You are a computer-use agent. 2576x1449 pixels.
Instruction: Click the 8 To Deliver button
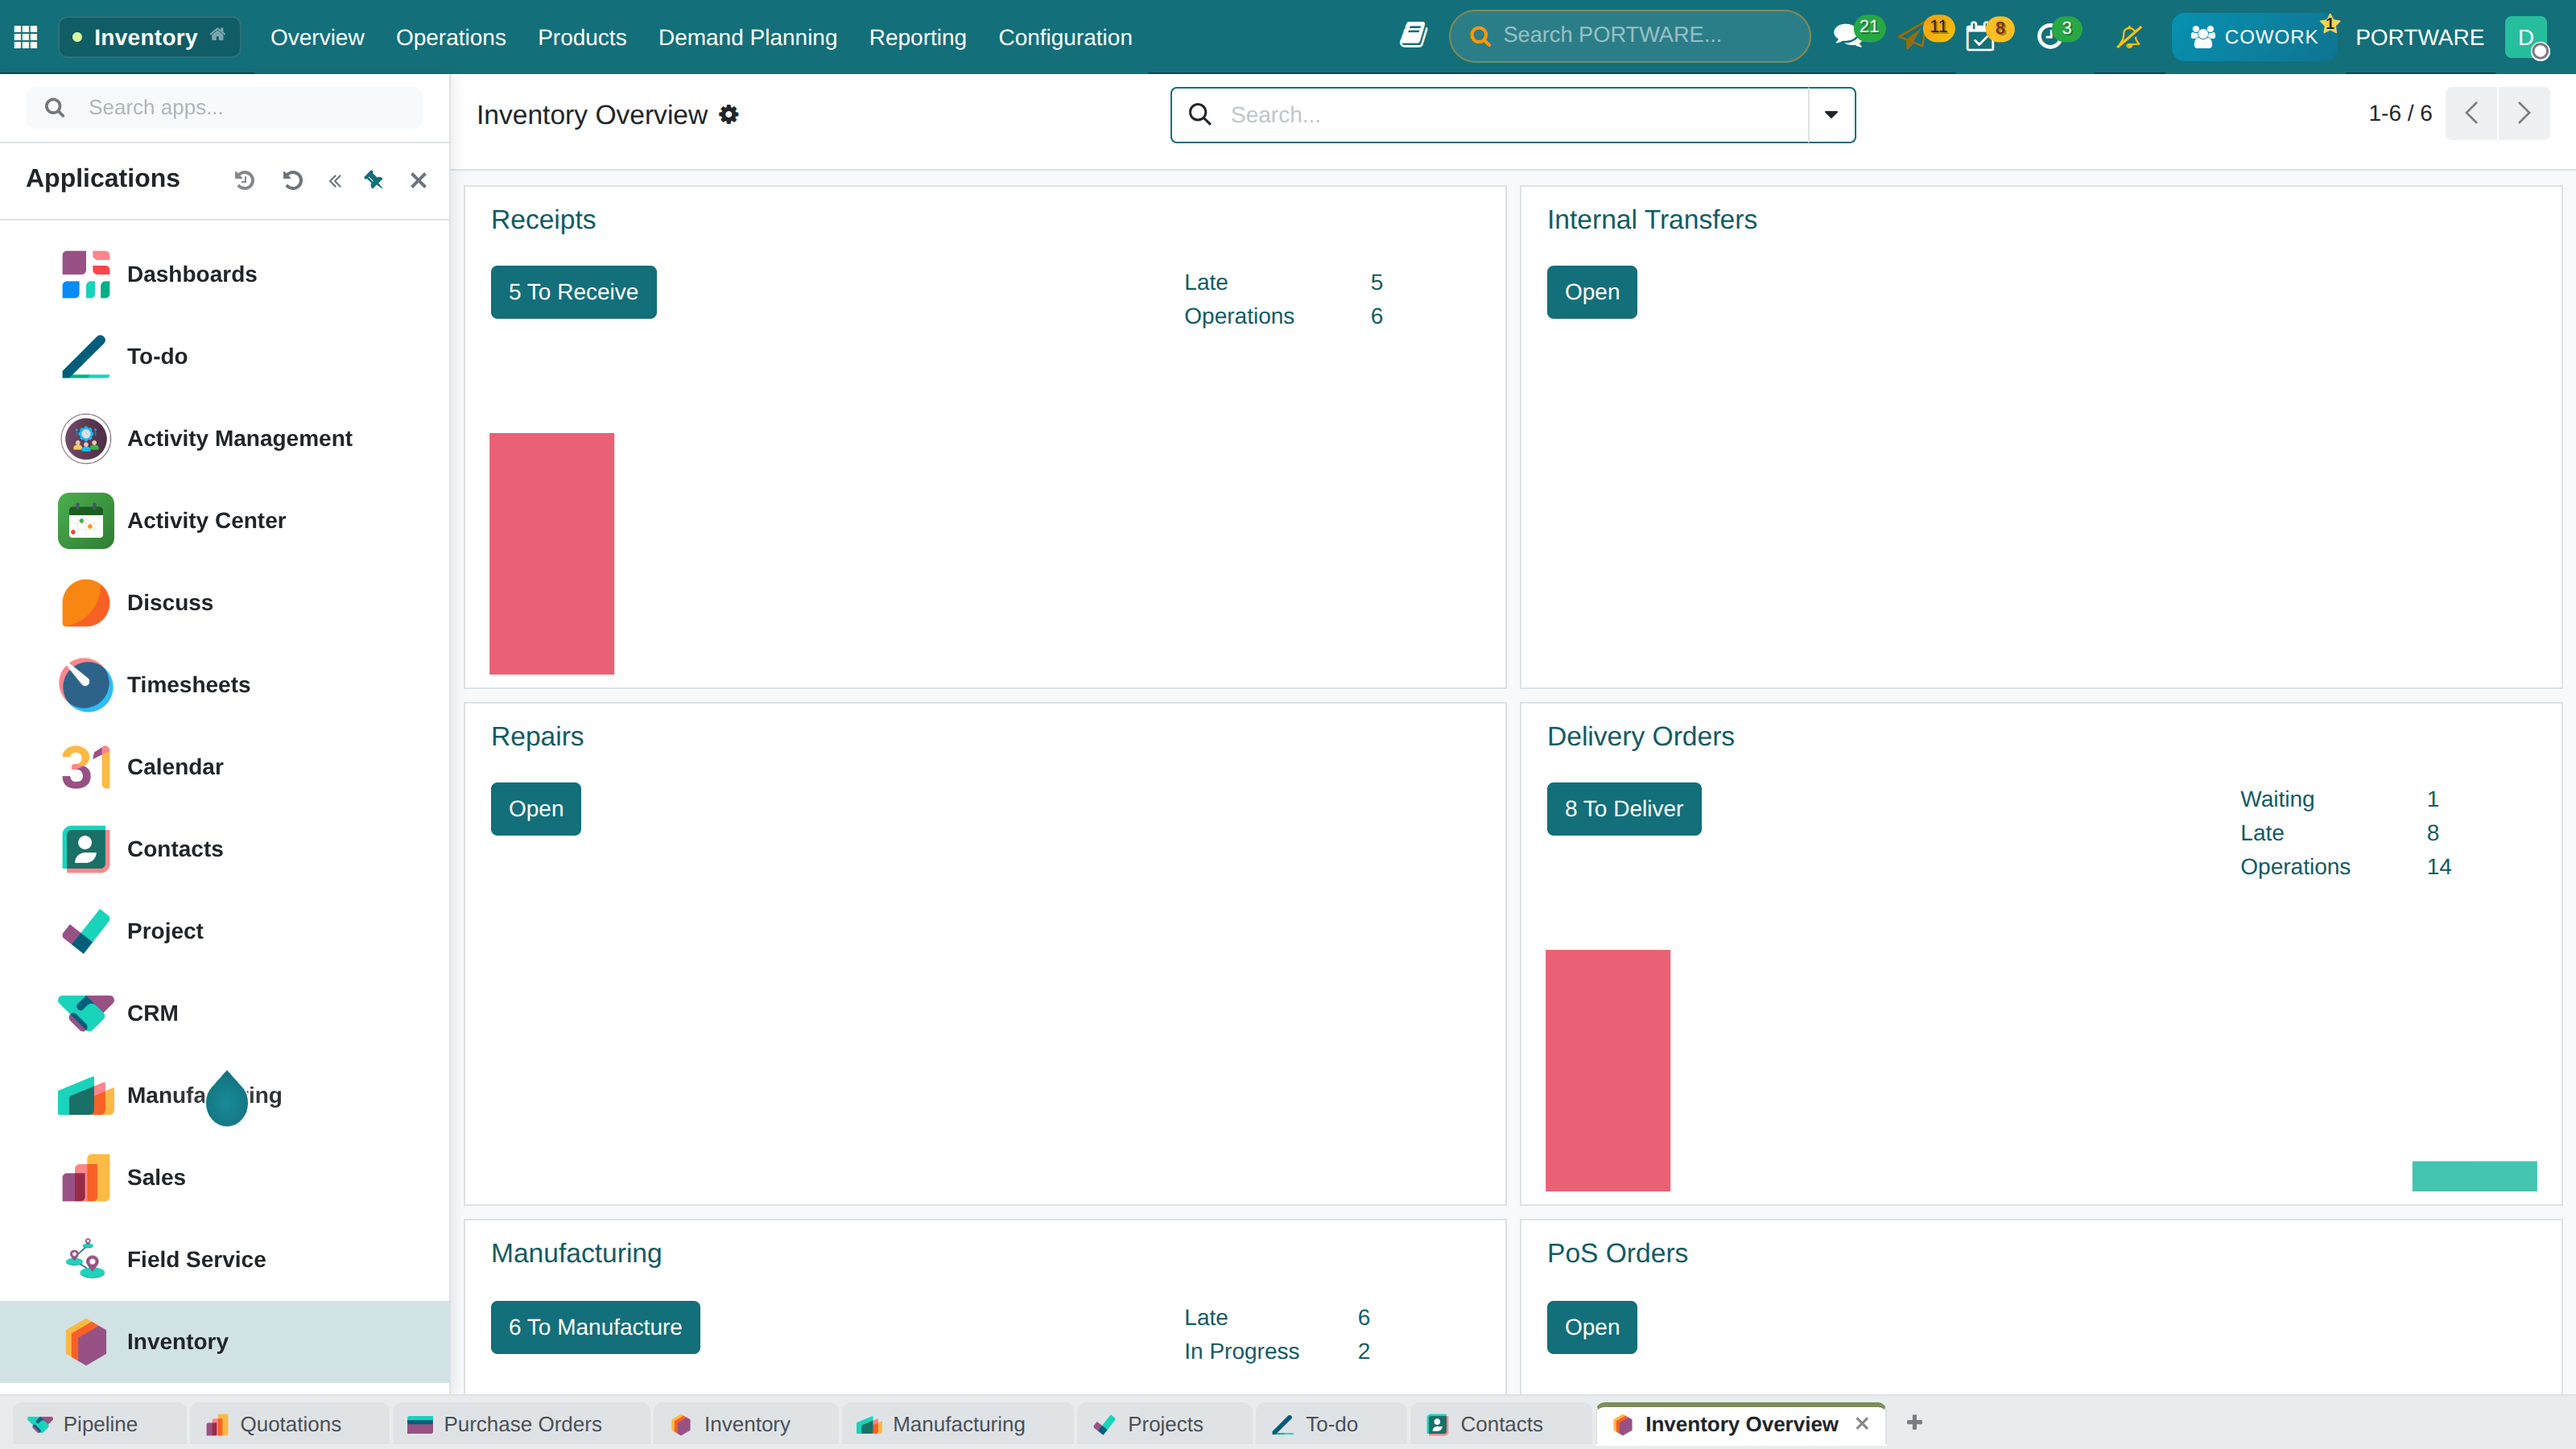[x=1624, y=809]
